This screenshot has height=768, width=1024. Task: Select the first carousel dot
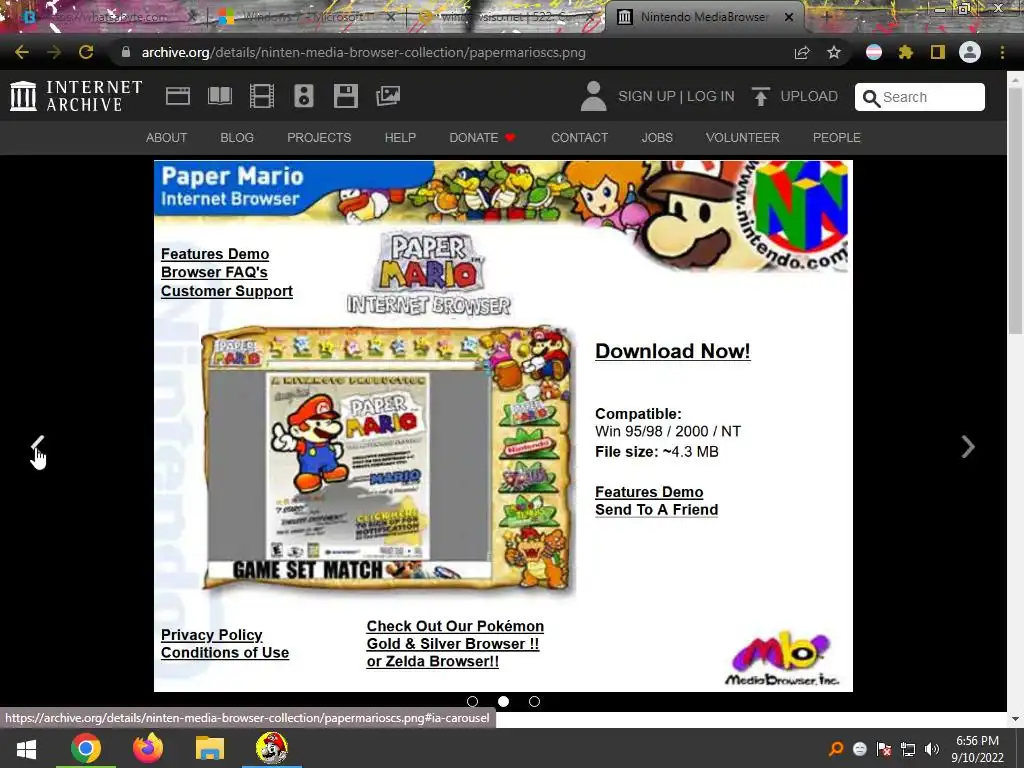[x=473, y=701]
